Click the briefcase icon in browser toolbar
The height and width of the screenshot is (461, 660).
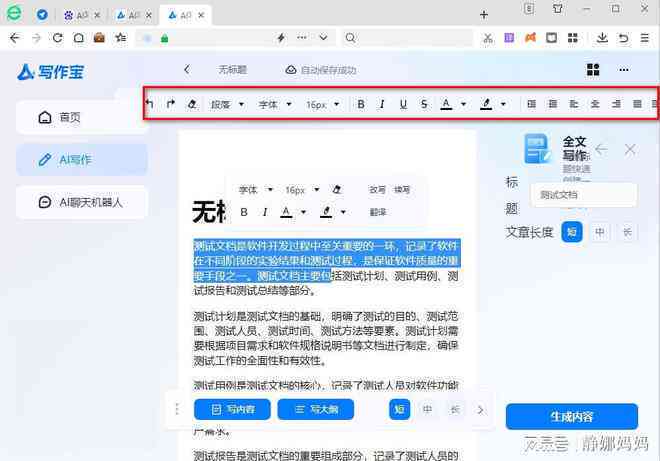click(99, 38)
